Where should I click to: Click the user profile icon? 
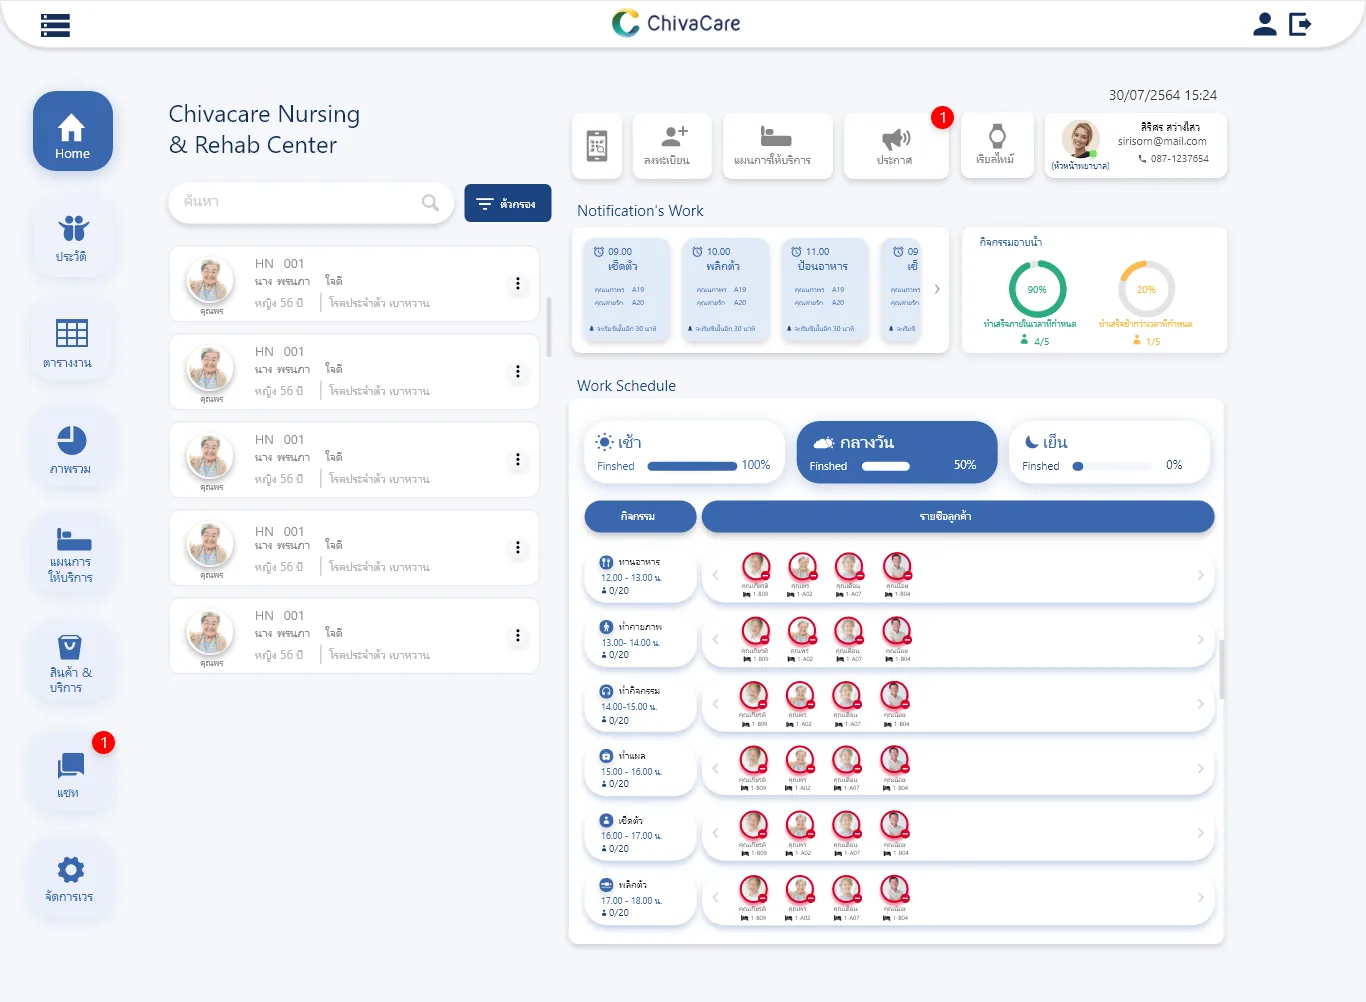click(1264, 24)
